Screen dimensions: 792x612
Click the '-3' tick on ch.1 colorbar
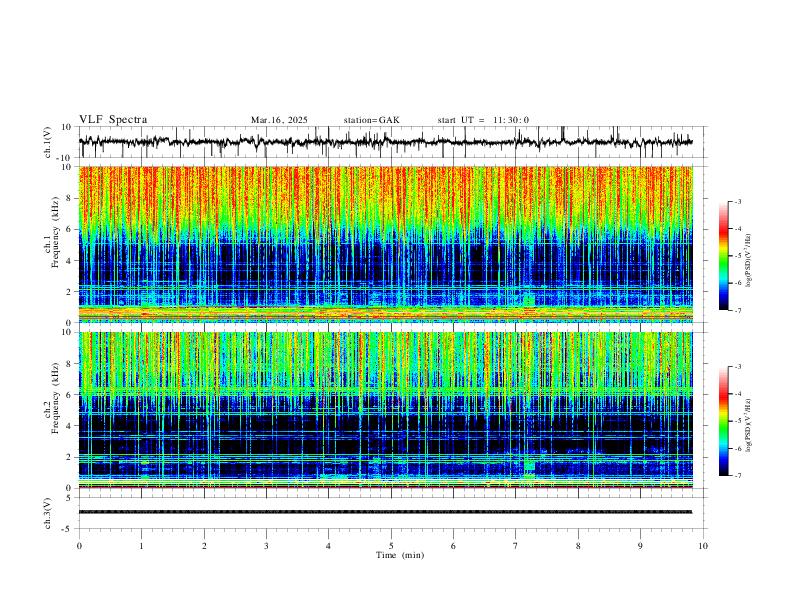737,201
